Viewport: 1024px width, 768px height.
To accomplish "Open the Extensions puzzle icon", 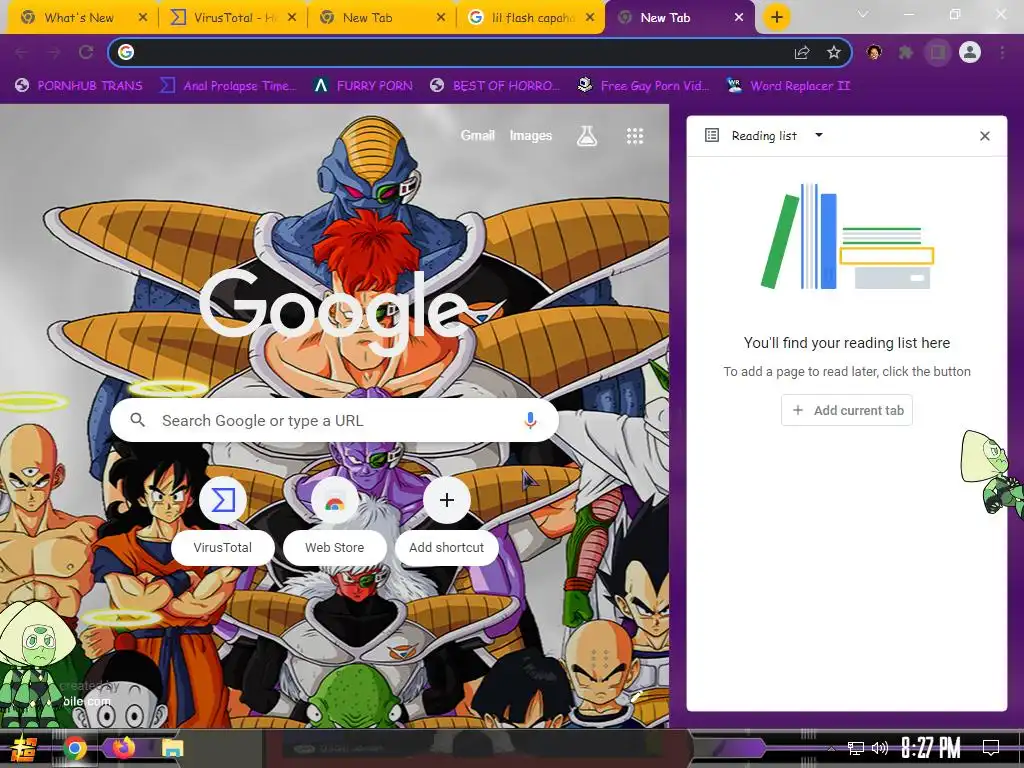I will [x=905, y=52].
